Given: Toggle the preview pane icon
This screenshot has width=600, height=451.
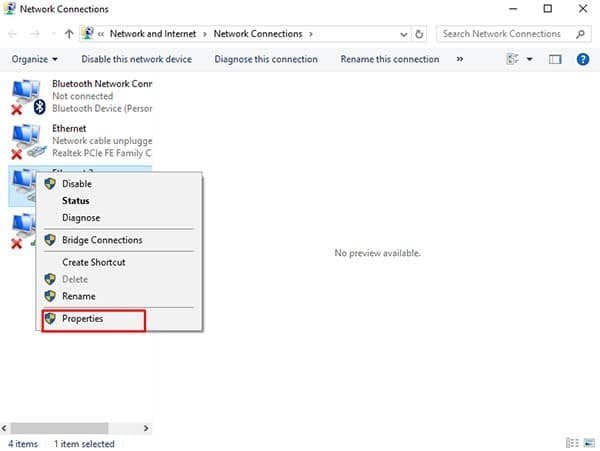Looking at the screenshot, I should pyautogui.click(x=555, y=59).
